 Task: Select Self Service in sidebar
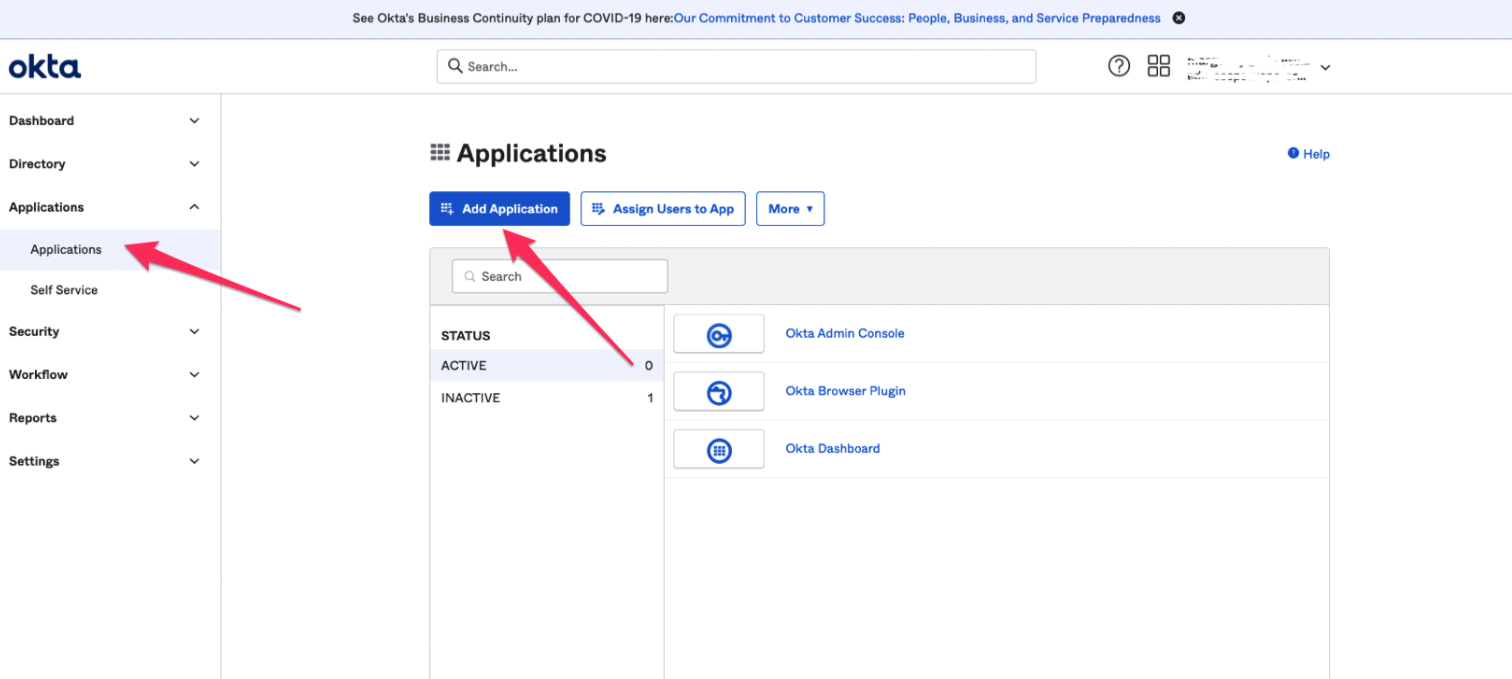pos(64,290)
